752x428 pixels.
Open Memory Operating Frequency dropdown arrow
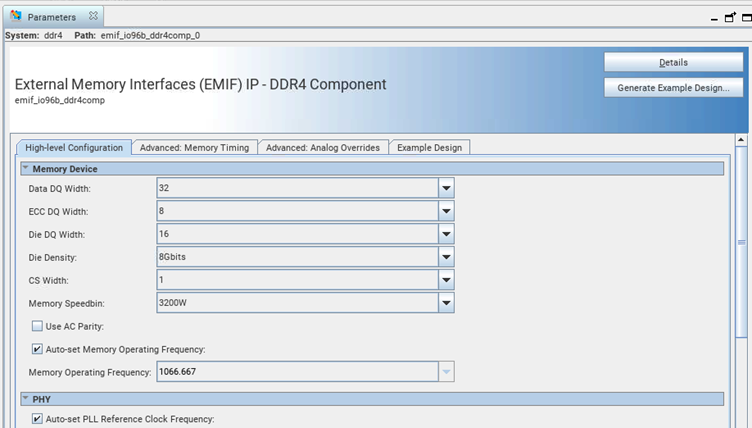446,372
